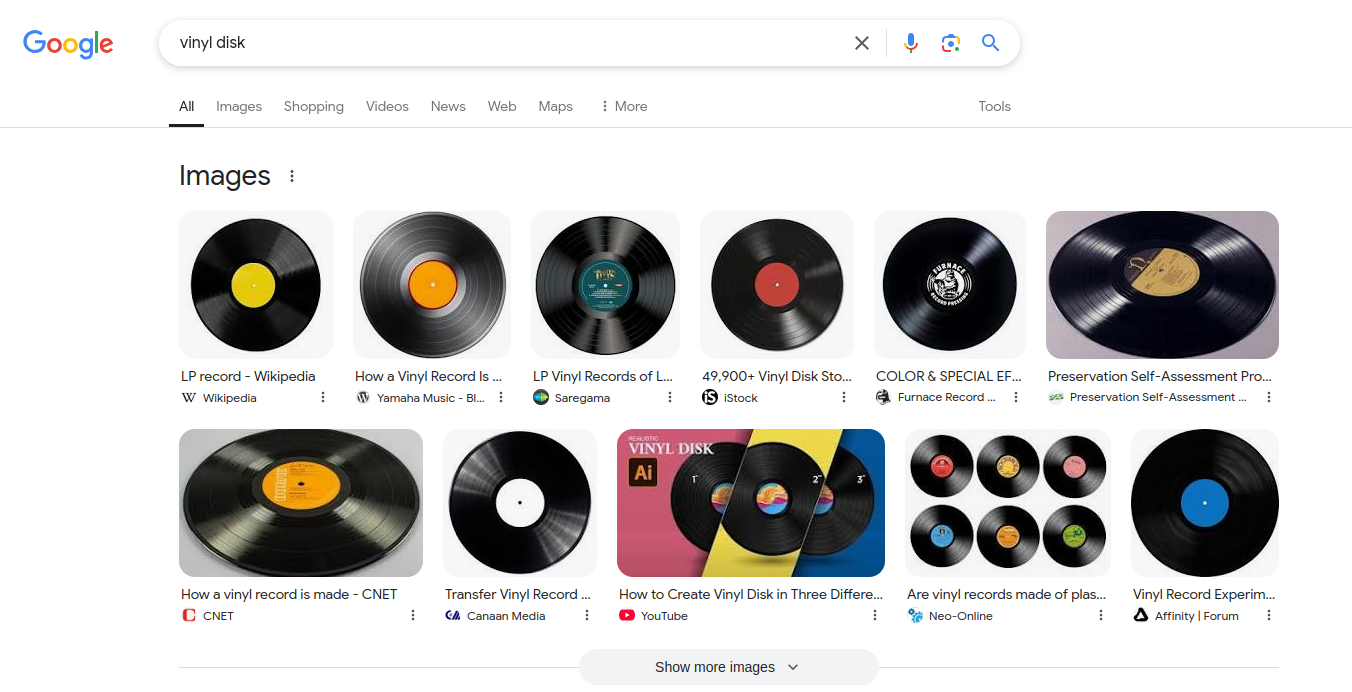
Task: Open three-dot menu for Wikipedia result
Action: [x=323, y=397]
